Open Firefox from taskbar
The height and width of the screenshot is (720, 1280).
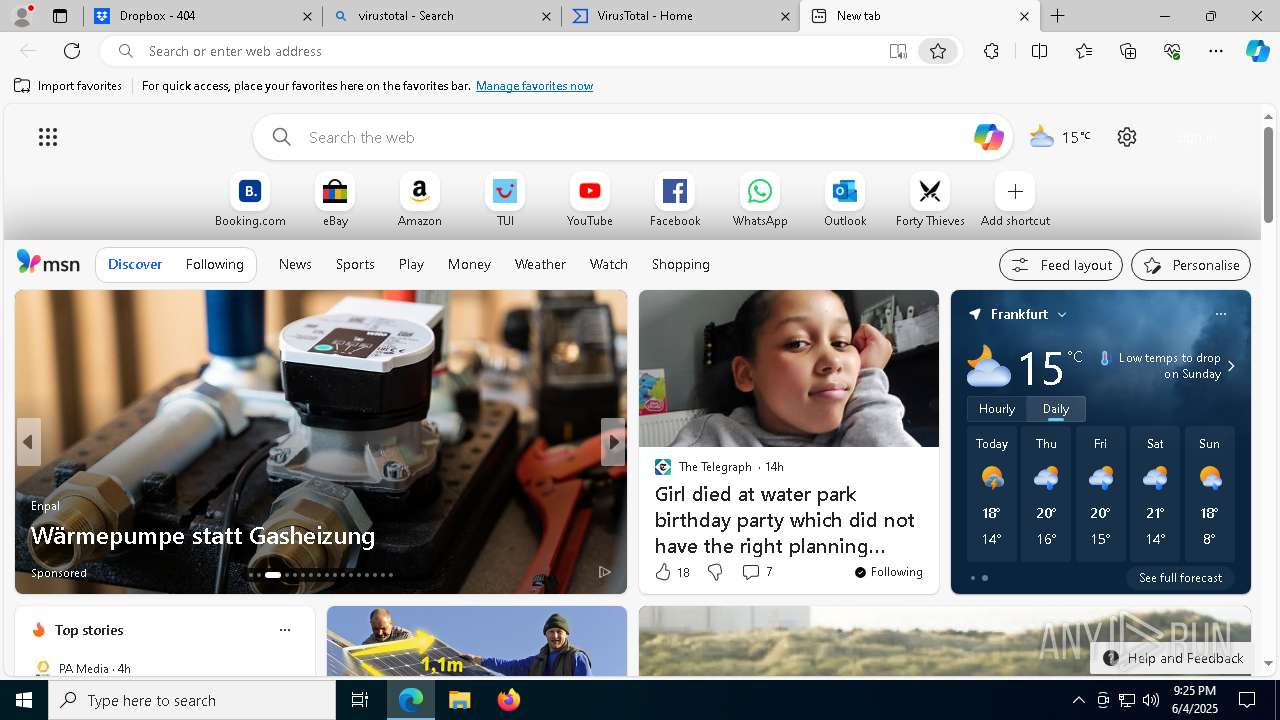pos(508,700)
